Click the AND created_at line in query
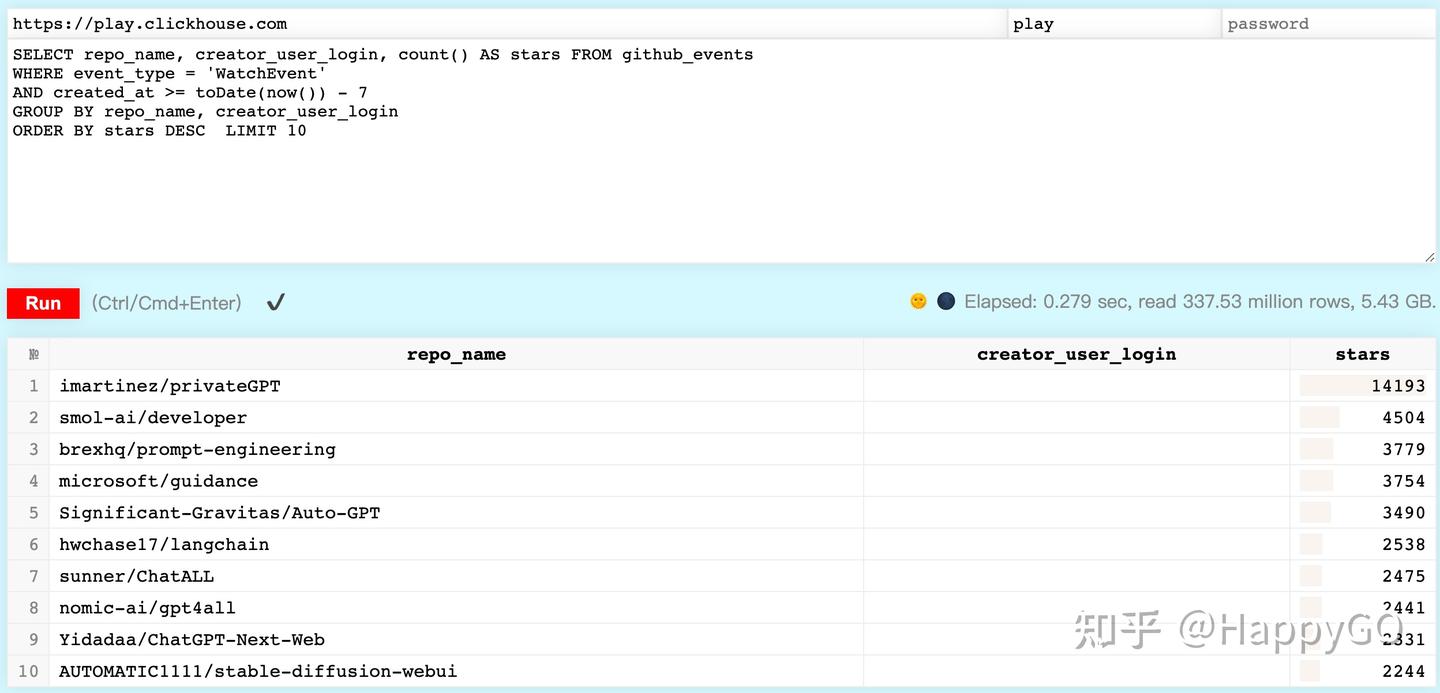This screenshot has width=1440, height=693. (x=190, y=92)
